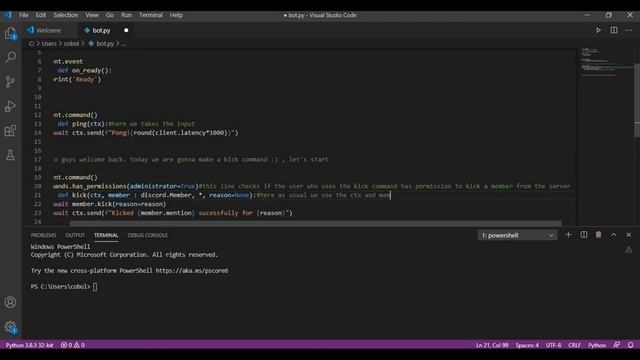Open the Accounts menu icon
Image resolution: width=640 pixels, height=360 pixels.
coord(10,302)
